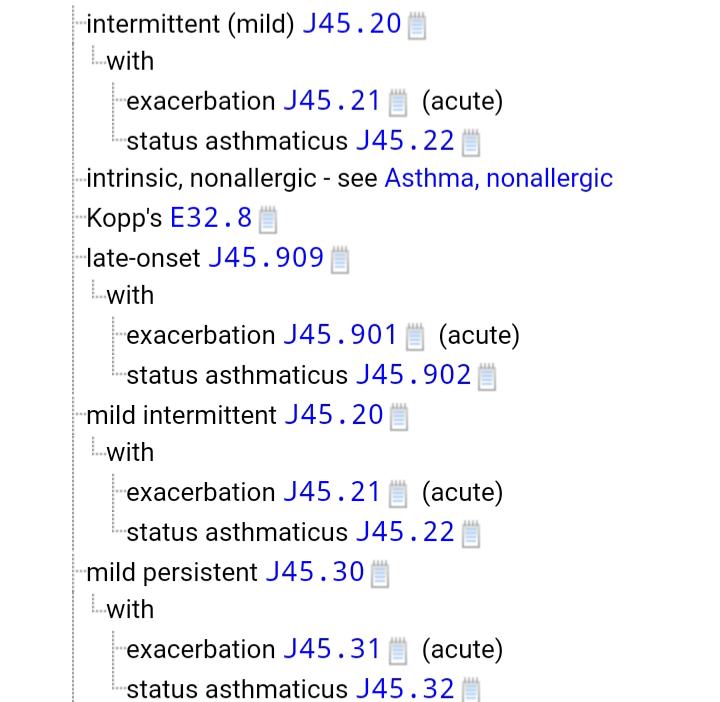
Task: Open the note icon beside J45.32
Action: coord(471,690)
